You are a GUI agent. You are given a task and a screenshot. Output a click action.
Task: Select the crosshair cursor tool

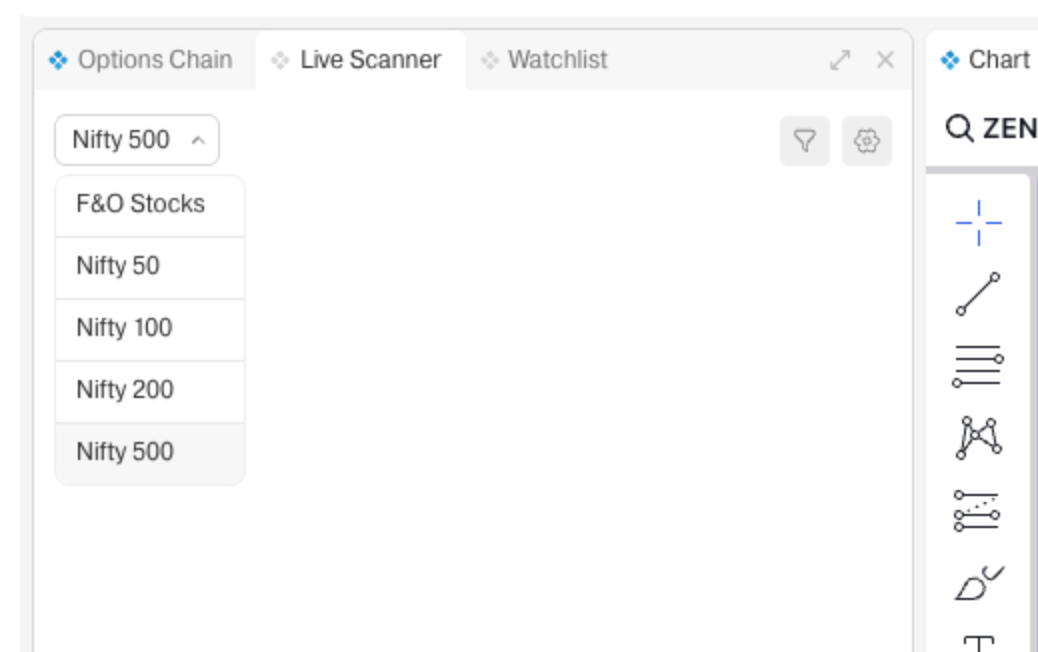coord(978,222)
